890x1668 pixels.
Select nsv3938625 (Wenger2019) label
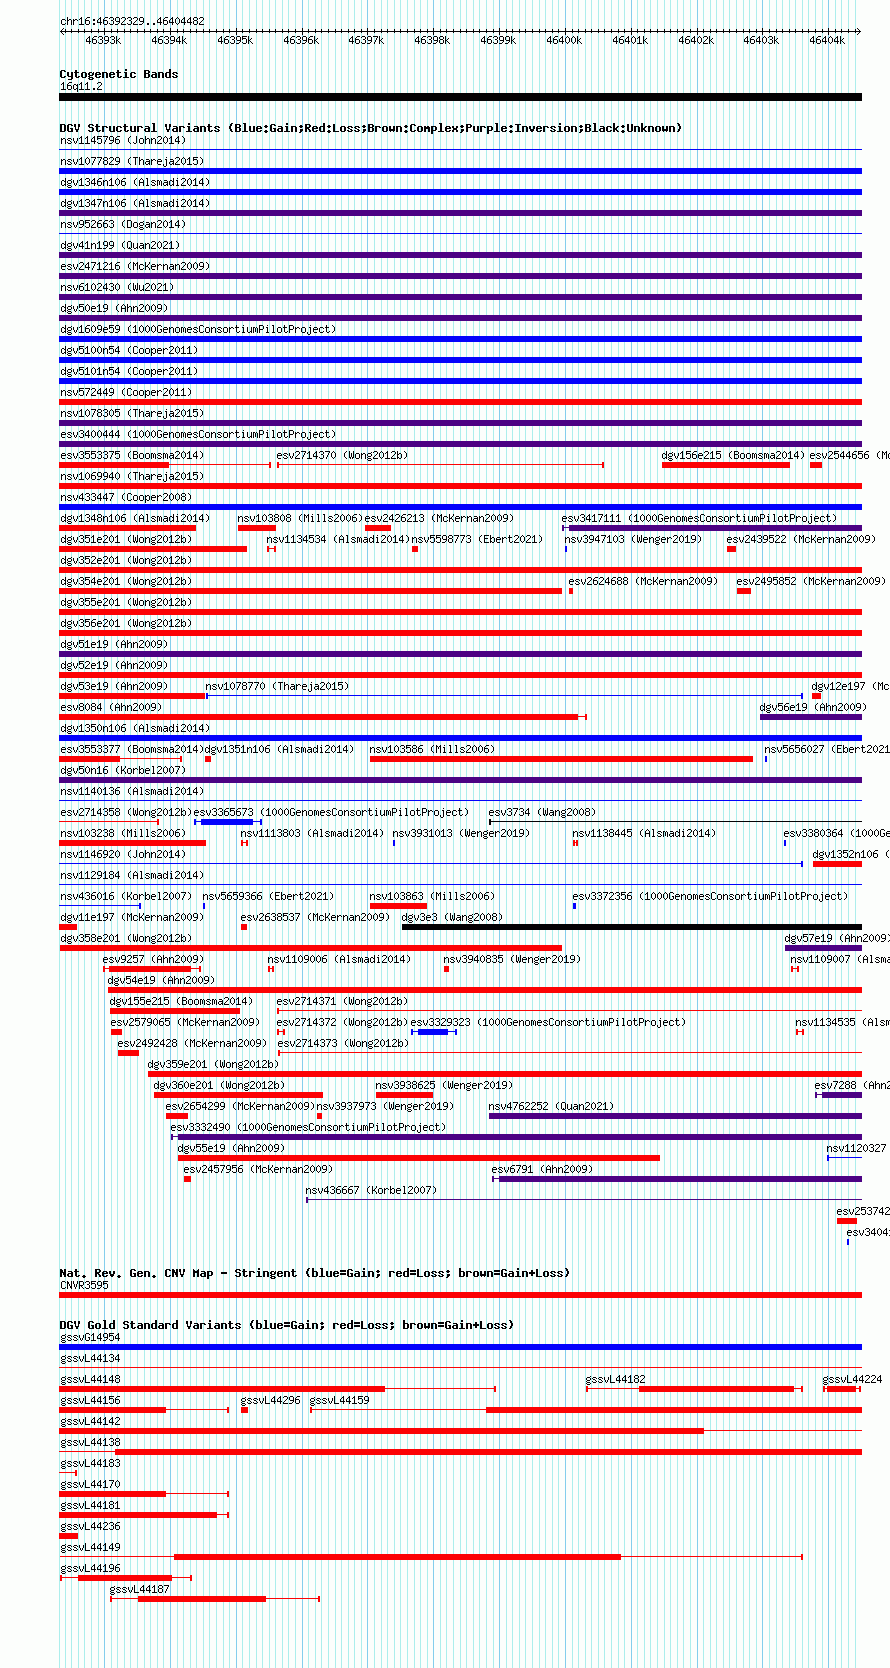coord(444,1085)
